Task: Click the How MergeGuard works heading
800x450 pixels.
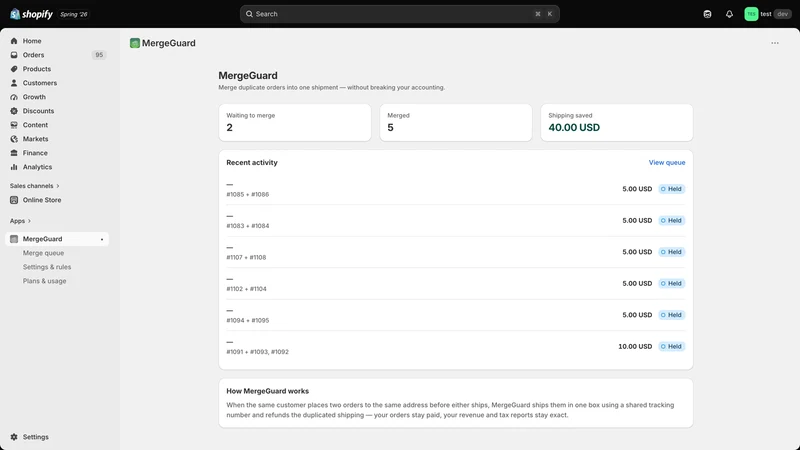Action: coord(267,391)
